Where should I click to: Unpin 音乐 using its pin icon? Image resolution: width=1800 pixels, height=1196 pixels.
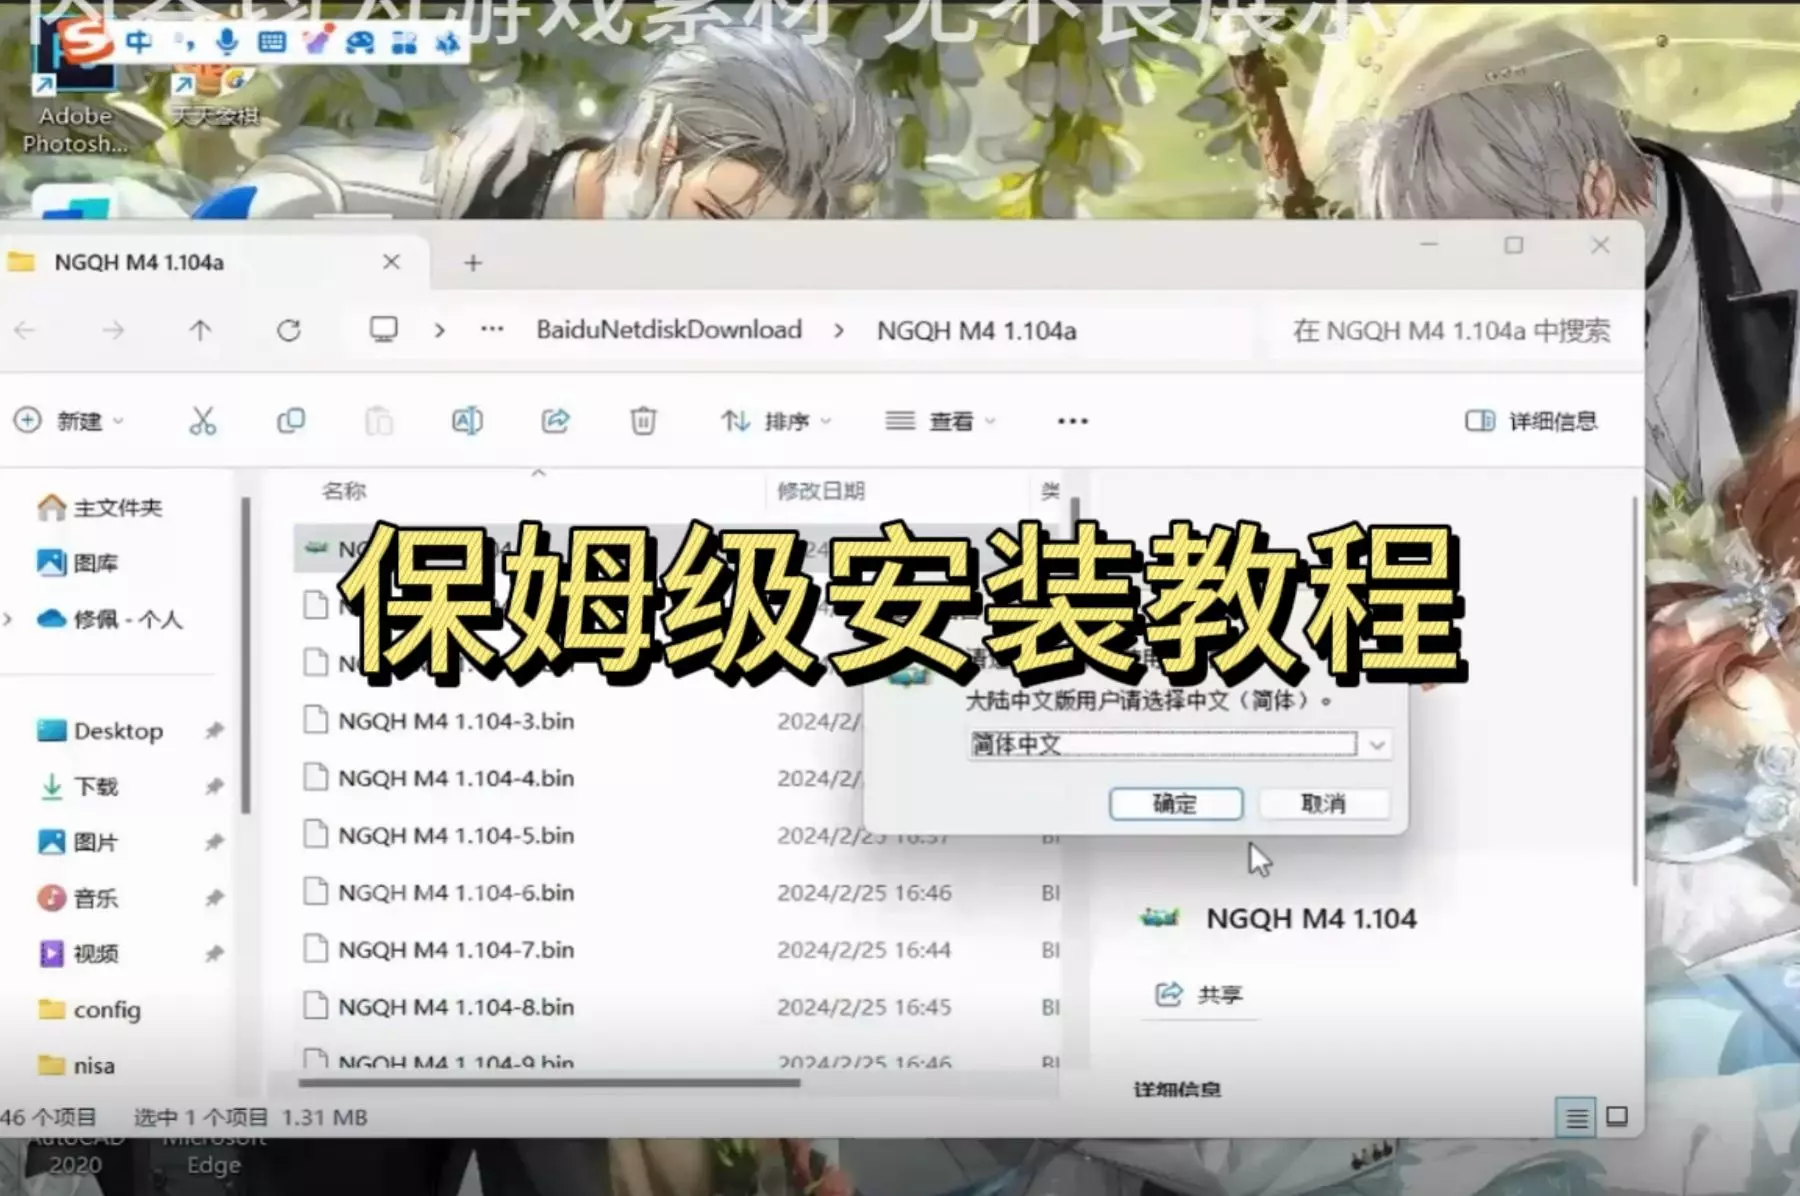click(214, 898)
